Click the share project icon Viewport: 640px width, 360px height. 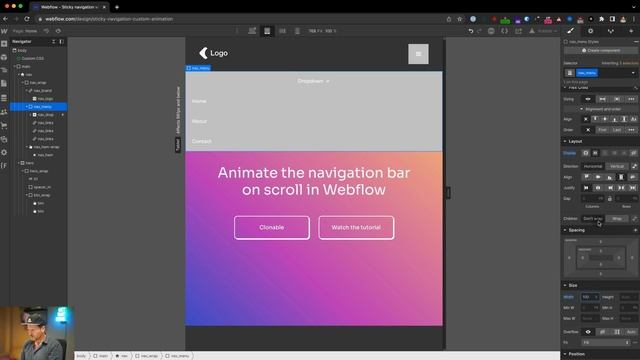(518, 31)
